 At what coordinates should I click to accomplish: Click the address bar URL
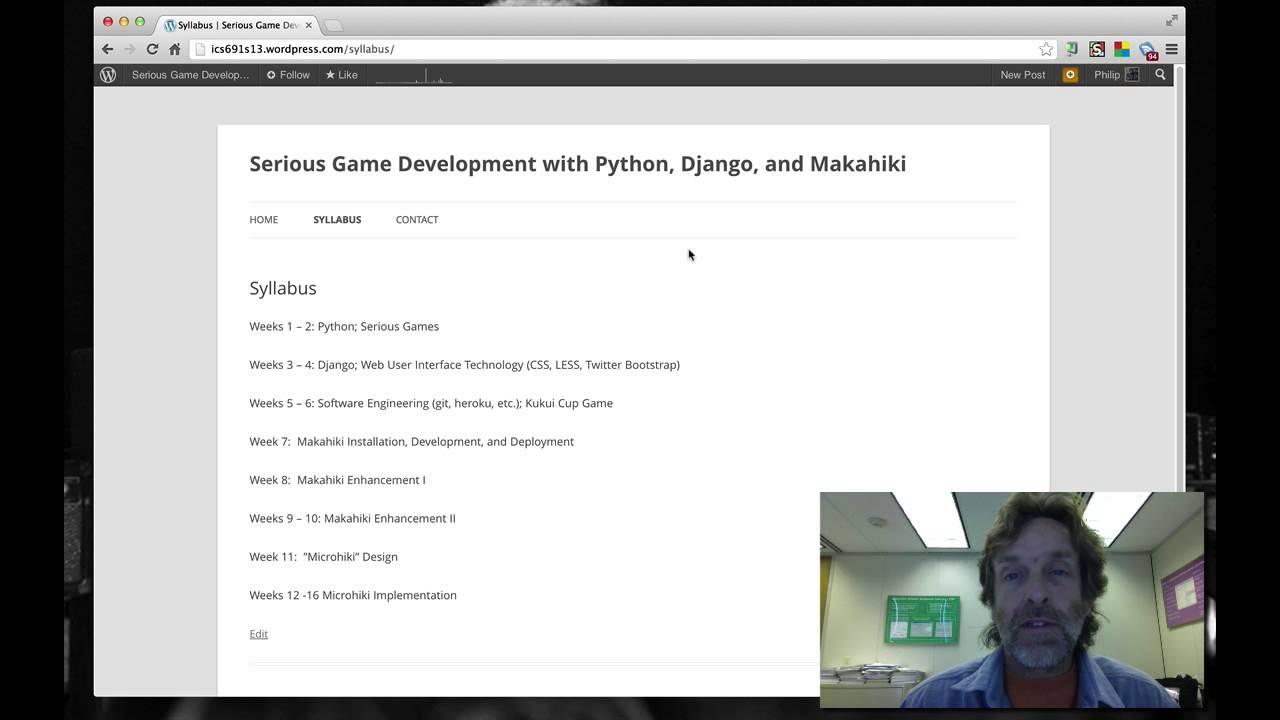pos(302,49)
